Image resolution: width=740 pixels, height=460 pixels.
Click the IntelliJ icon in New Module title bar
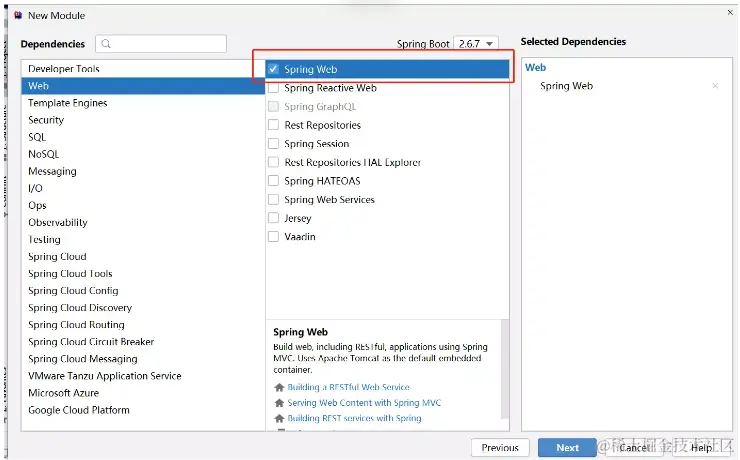(x=18, y=16)
